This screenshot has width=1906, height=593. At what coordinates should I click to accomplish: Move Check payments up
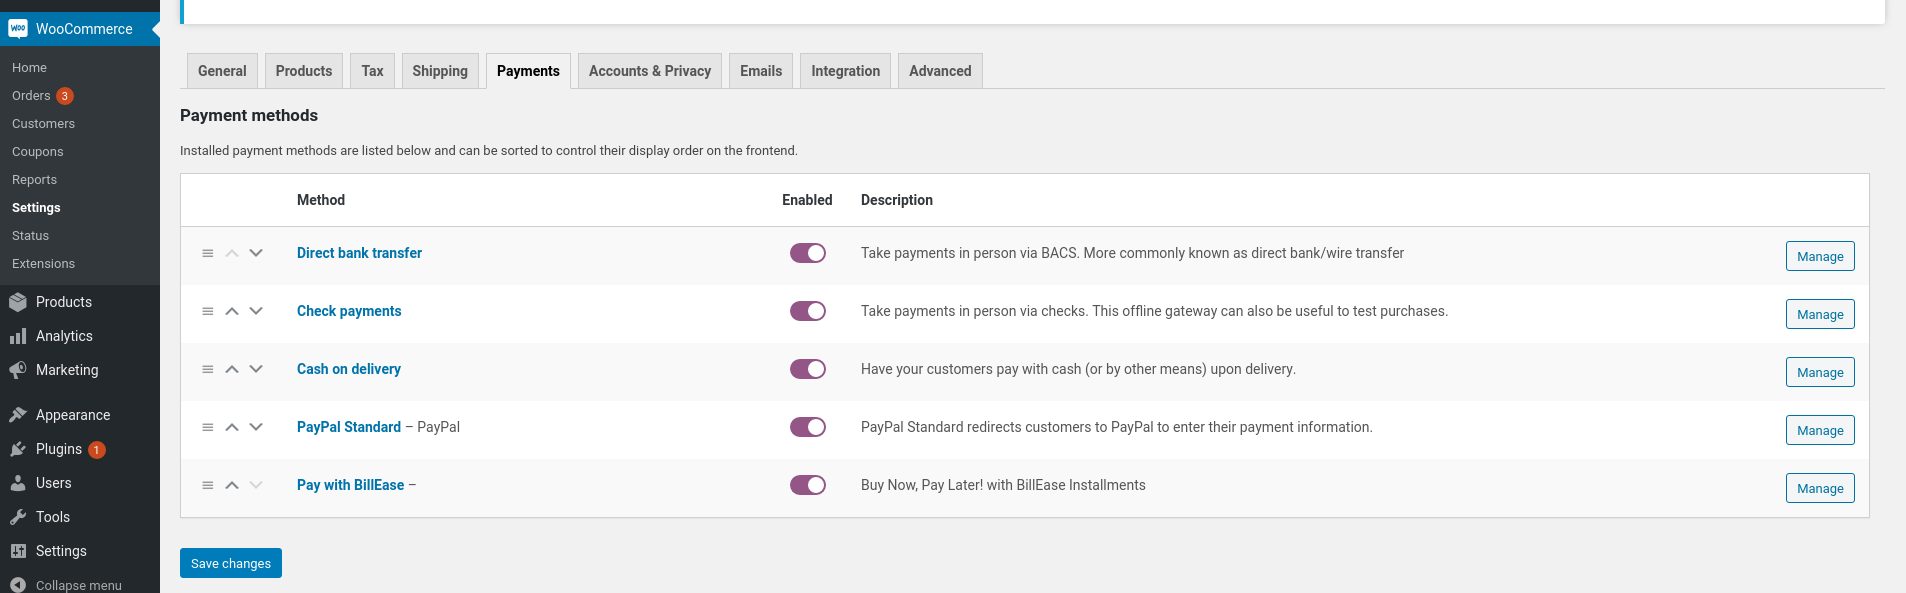(x=232, y=311)
